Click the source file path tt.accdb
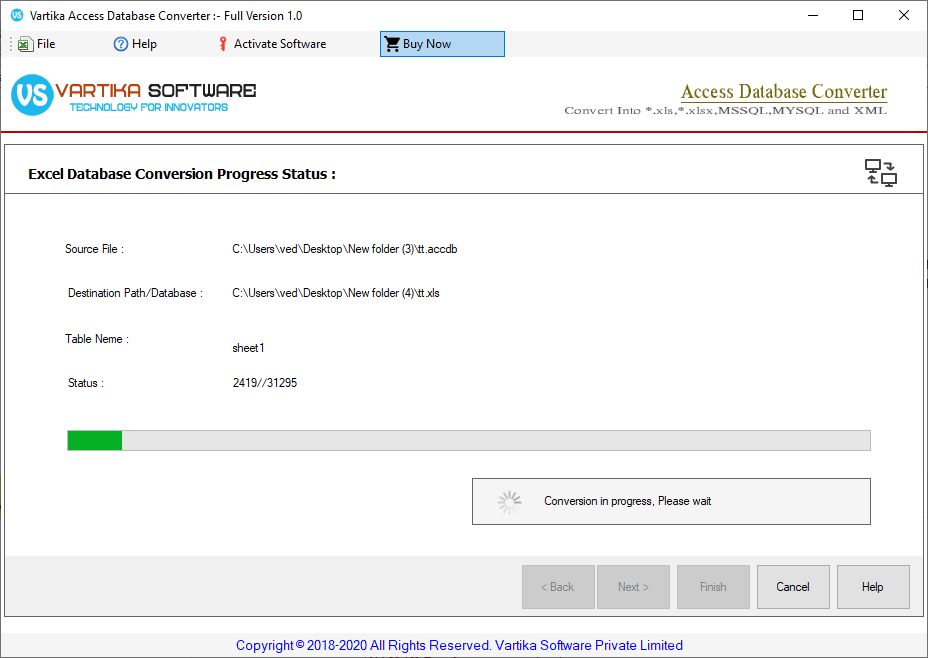This screenshot has width=928, height=658. 344,249
